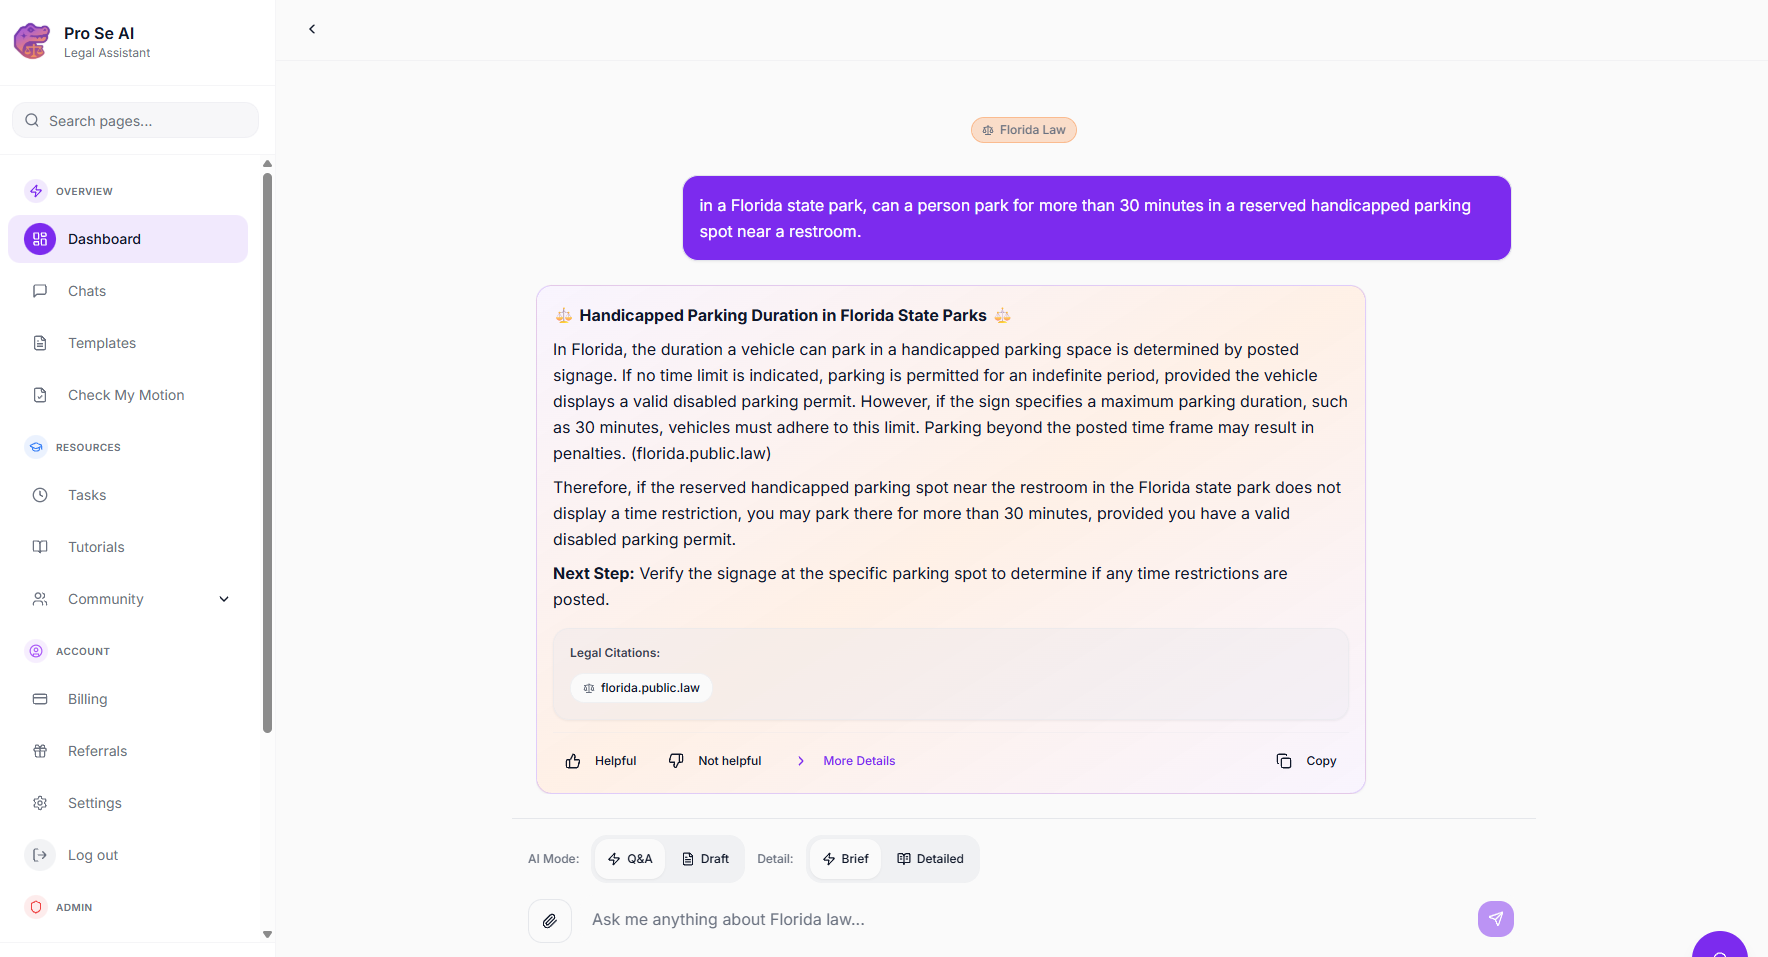
Task: Open the Chats section
Action: click(86, 291)
